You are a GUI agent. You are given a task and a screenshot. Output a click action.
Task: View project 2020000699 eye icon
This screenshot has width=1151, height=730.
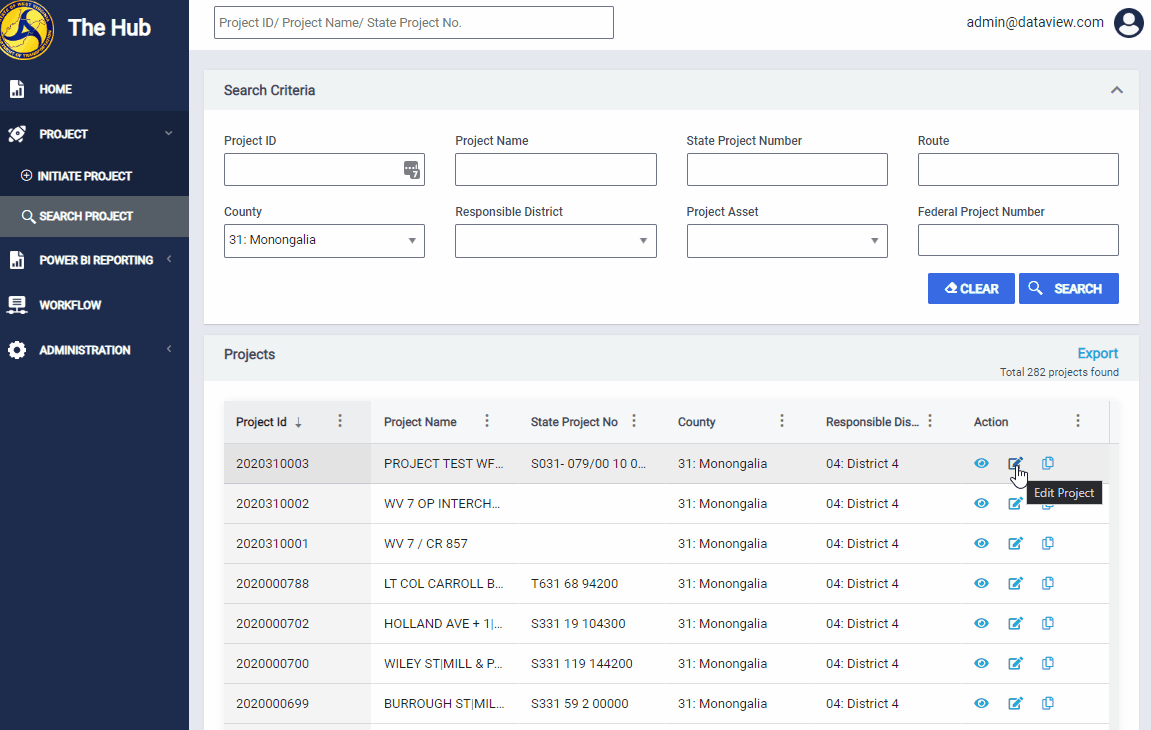(981, 704)
